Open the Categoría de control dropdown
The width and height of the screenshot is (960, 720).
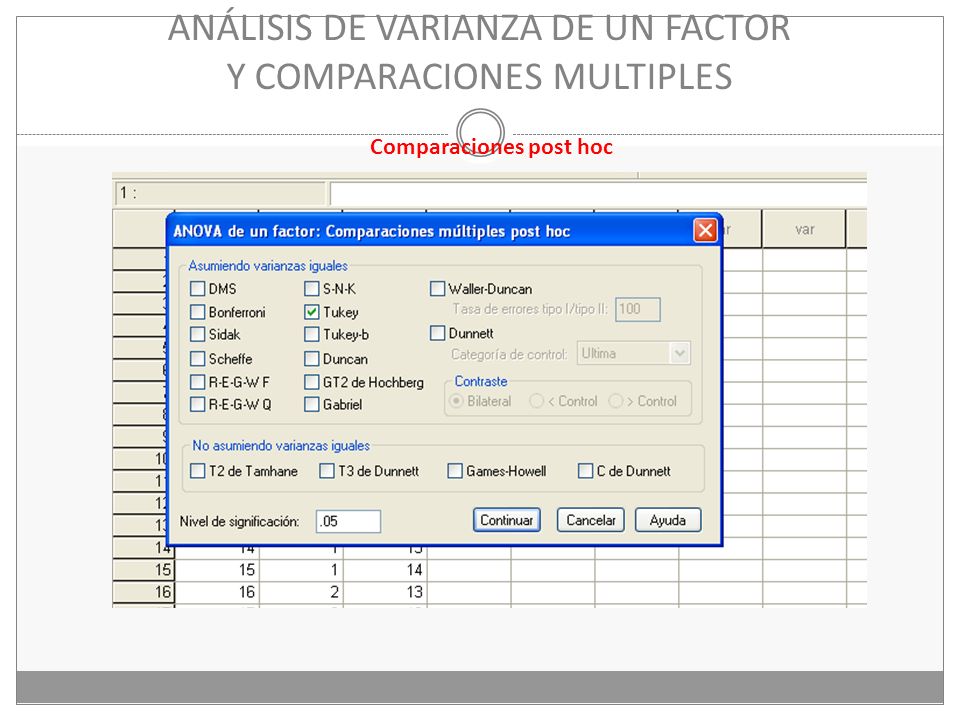(634, 353)
